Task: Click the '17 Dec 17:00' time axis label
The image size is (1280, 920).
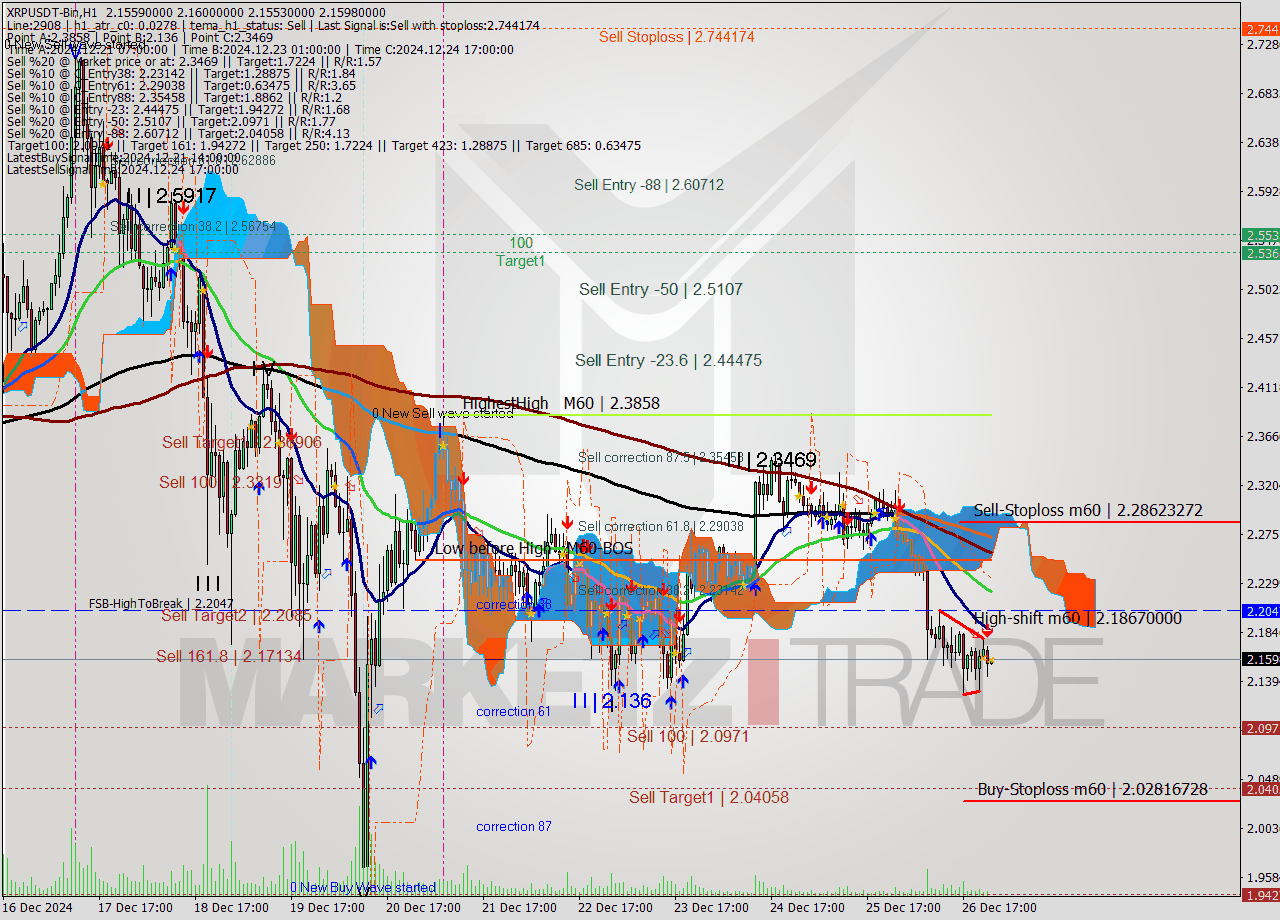Action: (136, 908)
